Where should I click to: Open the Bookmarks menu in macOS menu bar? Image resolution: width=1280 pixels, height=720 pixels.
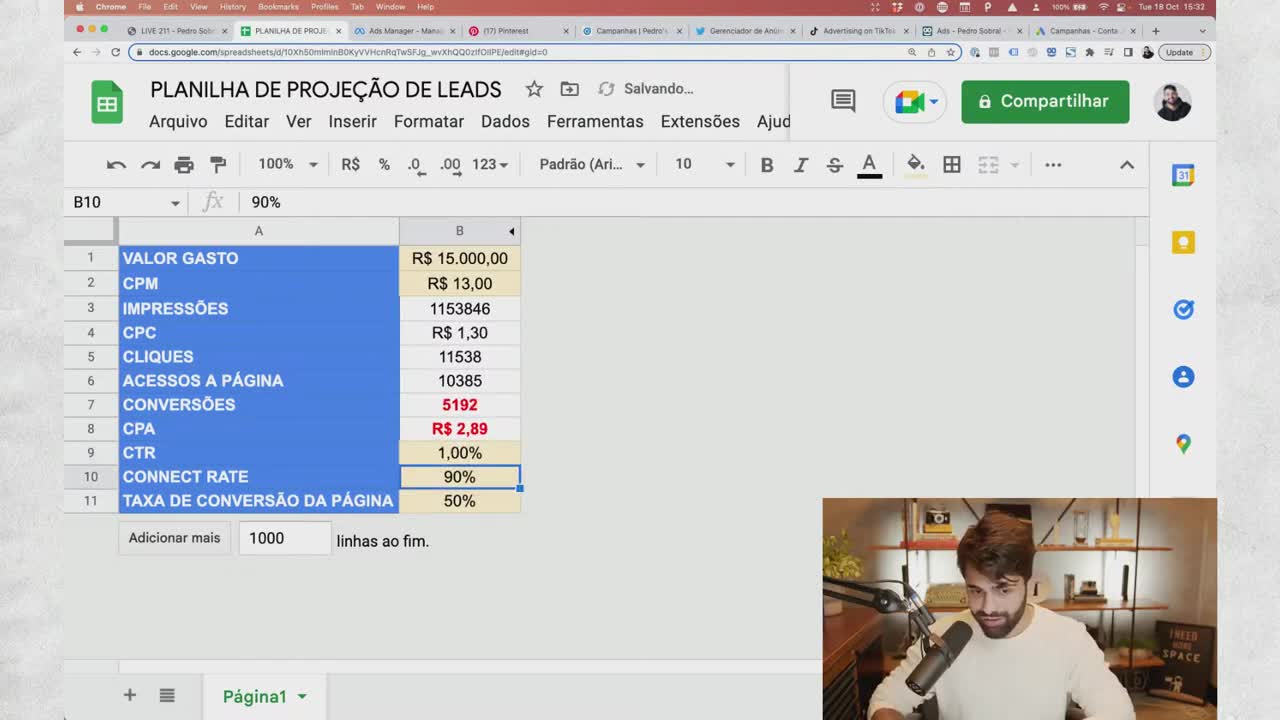278,7
